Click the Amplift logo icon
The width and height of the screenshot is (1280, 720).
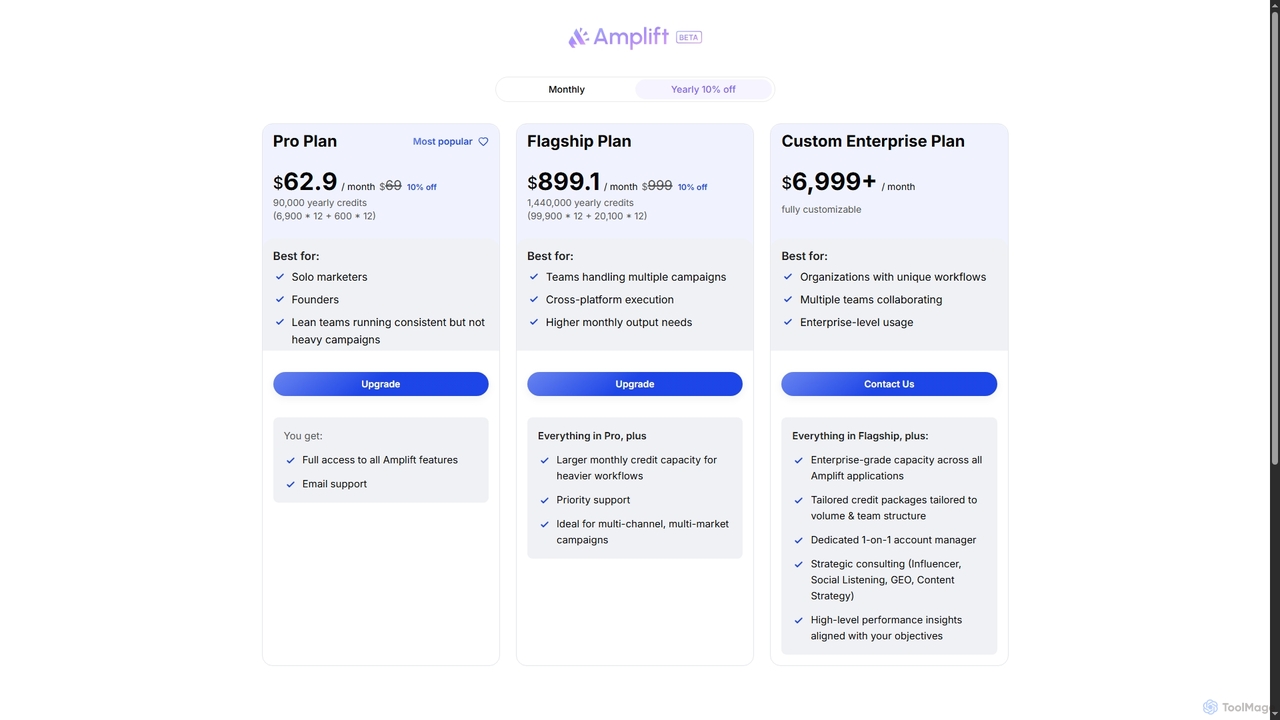click(x=578, y=38)
